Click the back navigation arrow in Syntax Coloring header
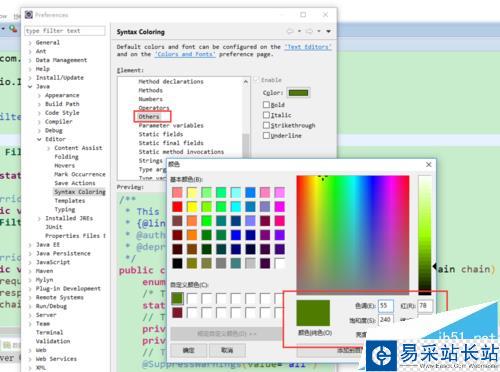500x372 pixels. tap(290, 31)
